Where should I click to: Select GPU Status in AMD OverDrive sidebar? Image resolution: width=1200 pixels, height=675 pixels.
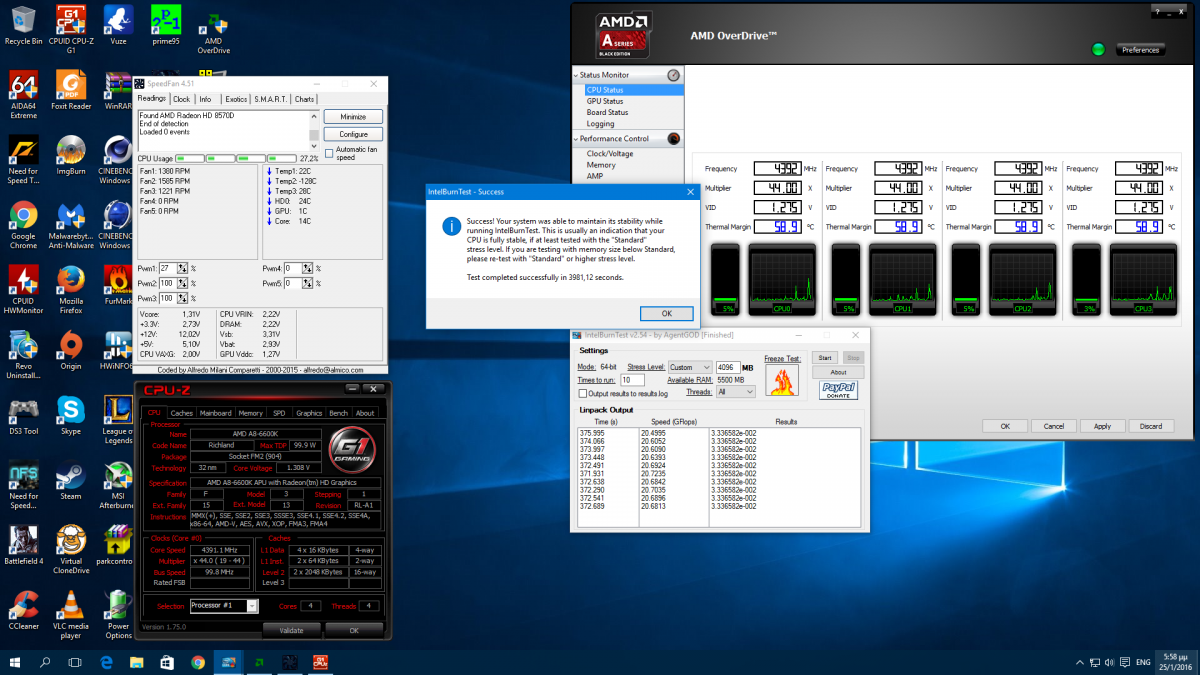point(605,101)
